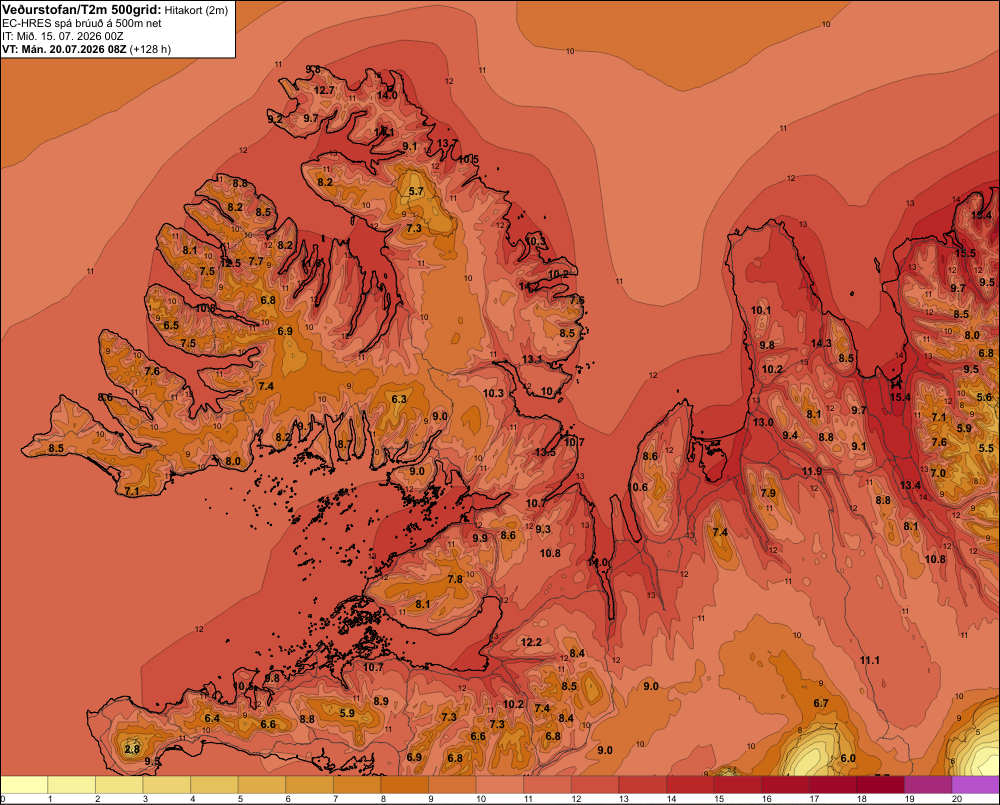Click the temperature value '14.3'
The width and height of the screenshot is (1000, 805).
[x=821, y=343]
